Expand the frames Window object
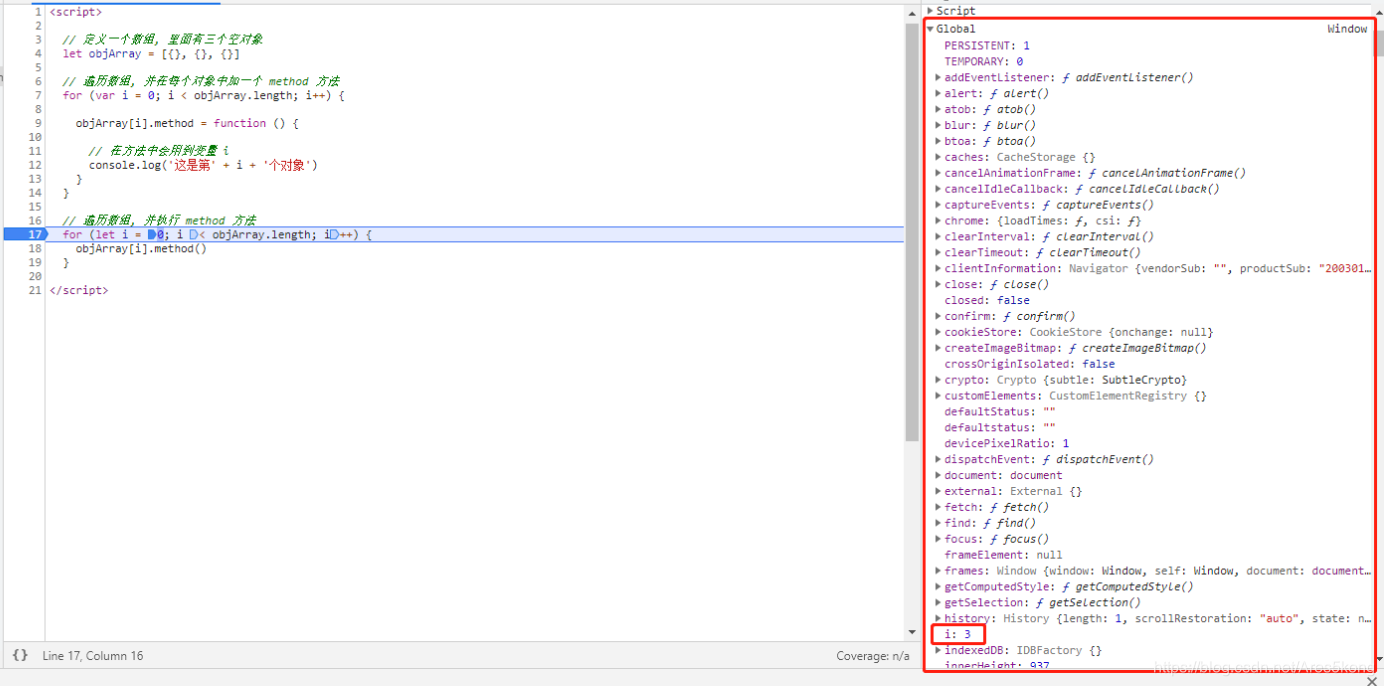This screenshot has width=1384, height=686. pyautogui.click(x=938, y=571)
